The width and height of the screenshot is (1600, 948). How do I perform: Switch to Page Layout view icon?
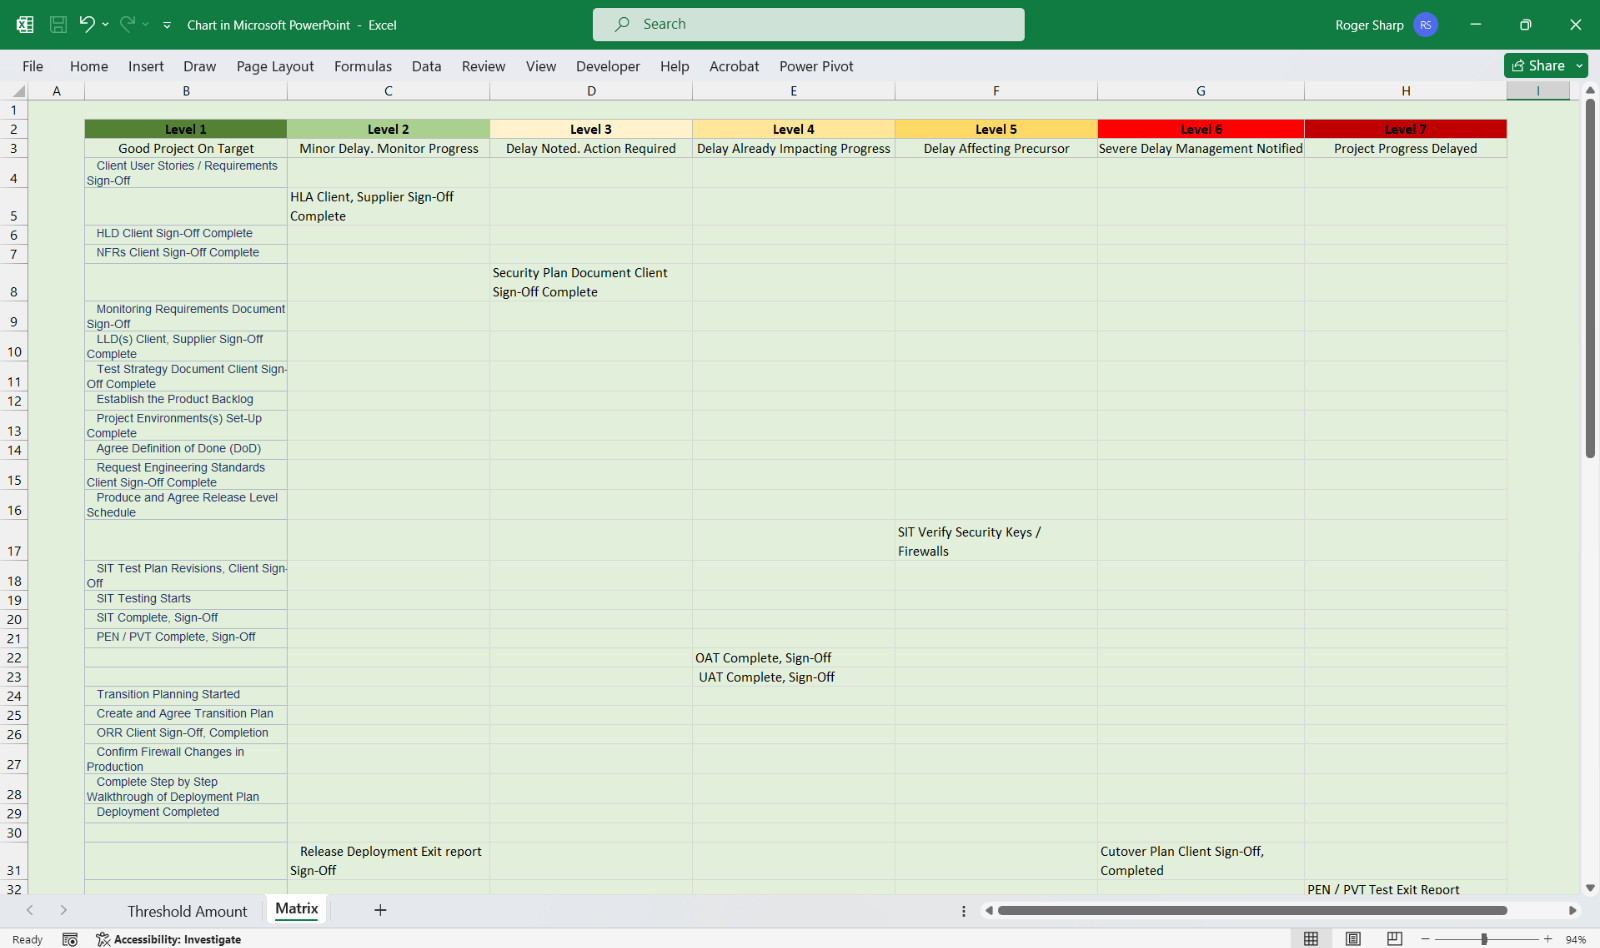[x=1353, y=939]
